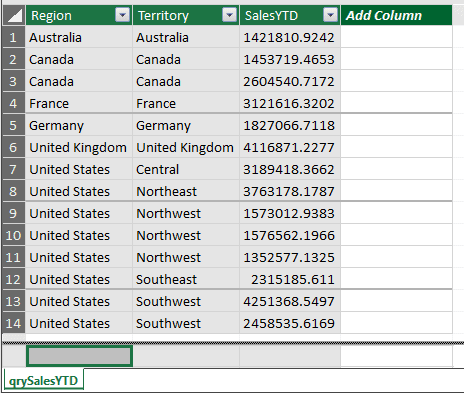Select row header 8

point(14,191)
